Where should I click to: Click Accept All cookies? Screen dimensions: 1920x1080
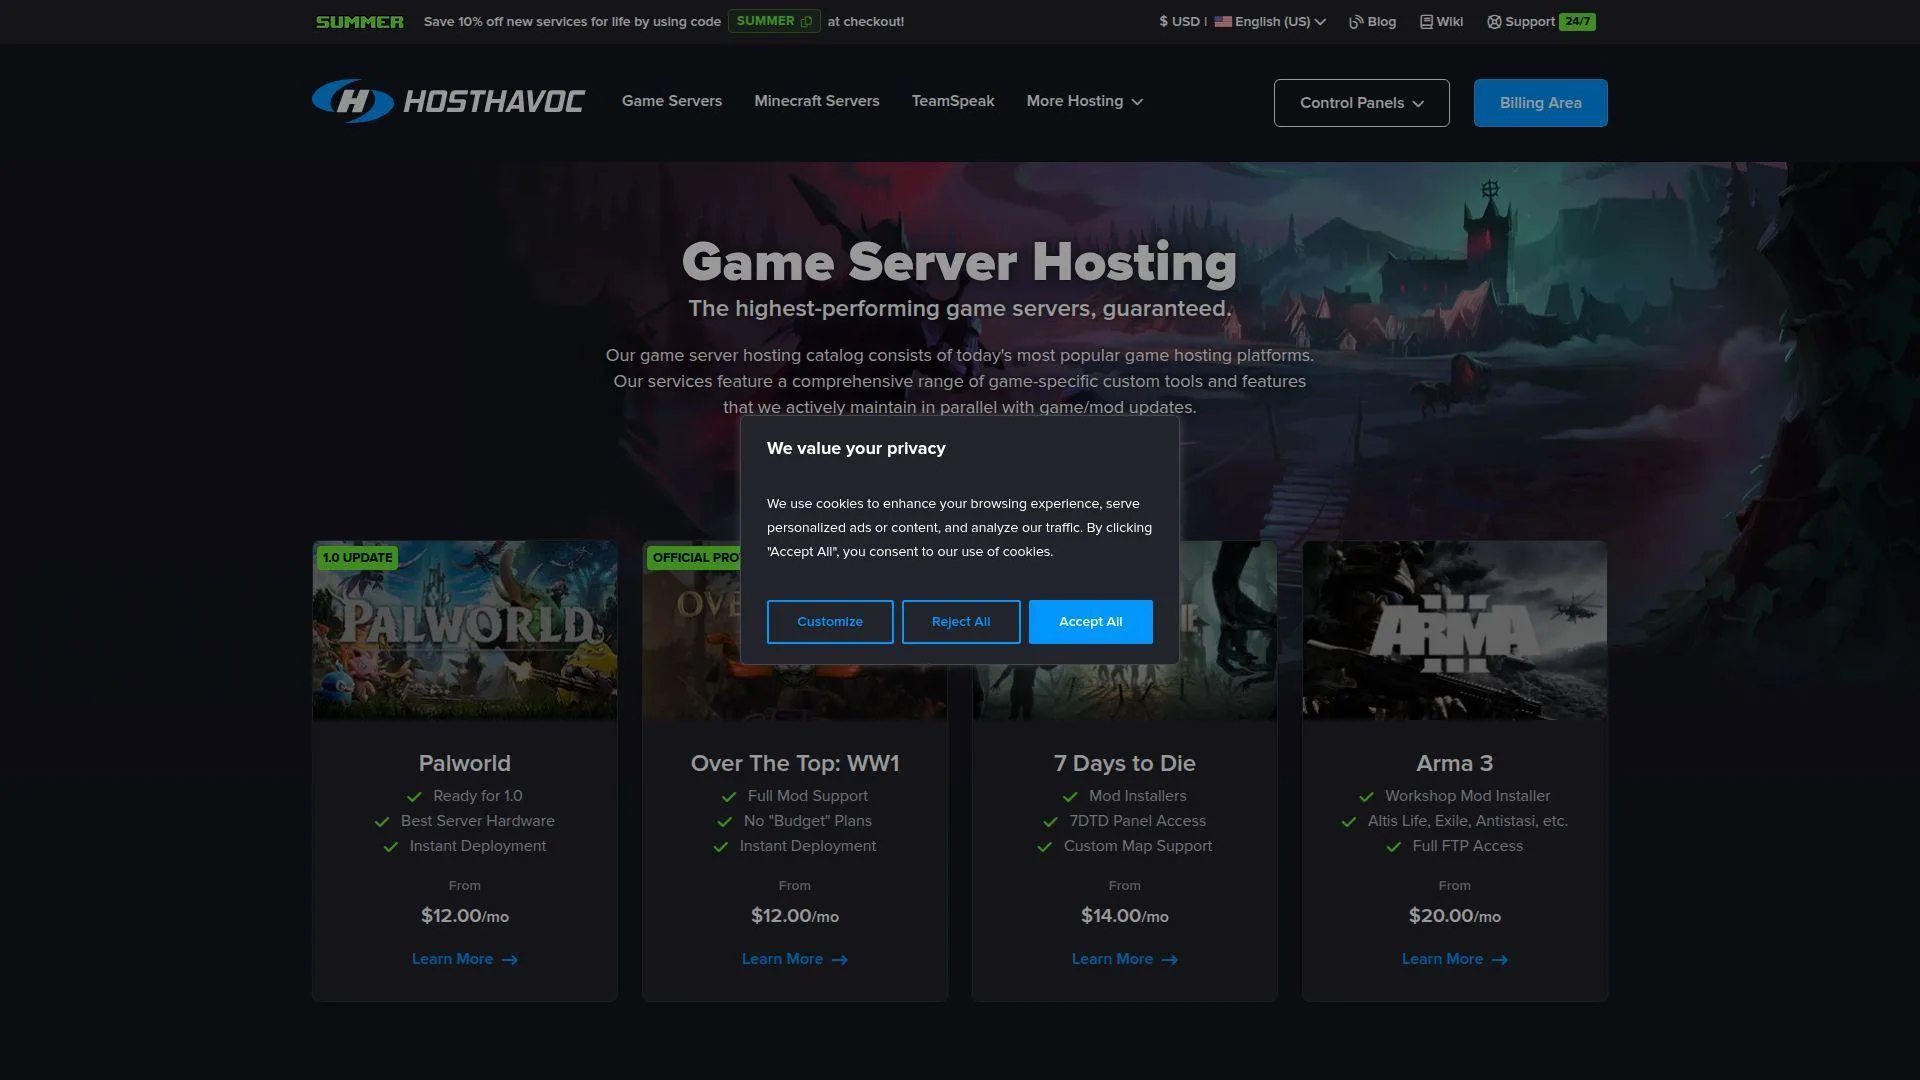click(x=1090, y=622)
